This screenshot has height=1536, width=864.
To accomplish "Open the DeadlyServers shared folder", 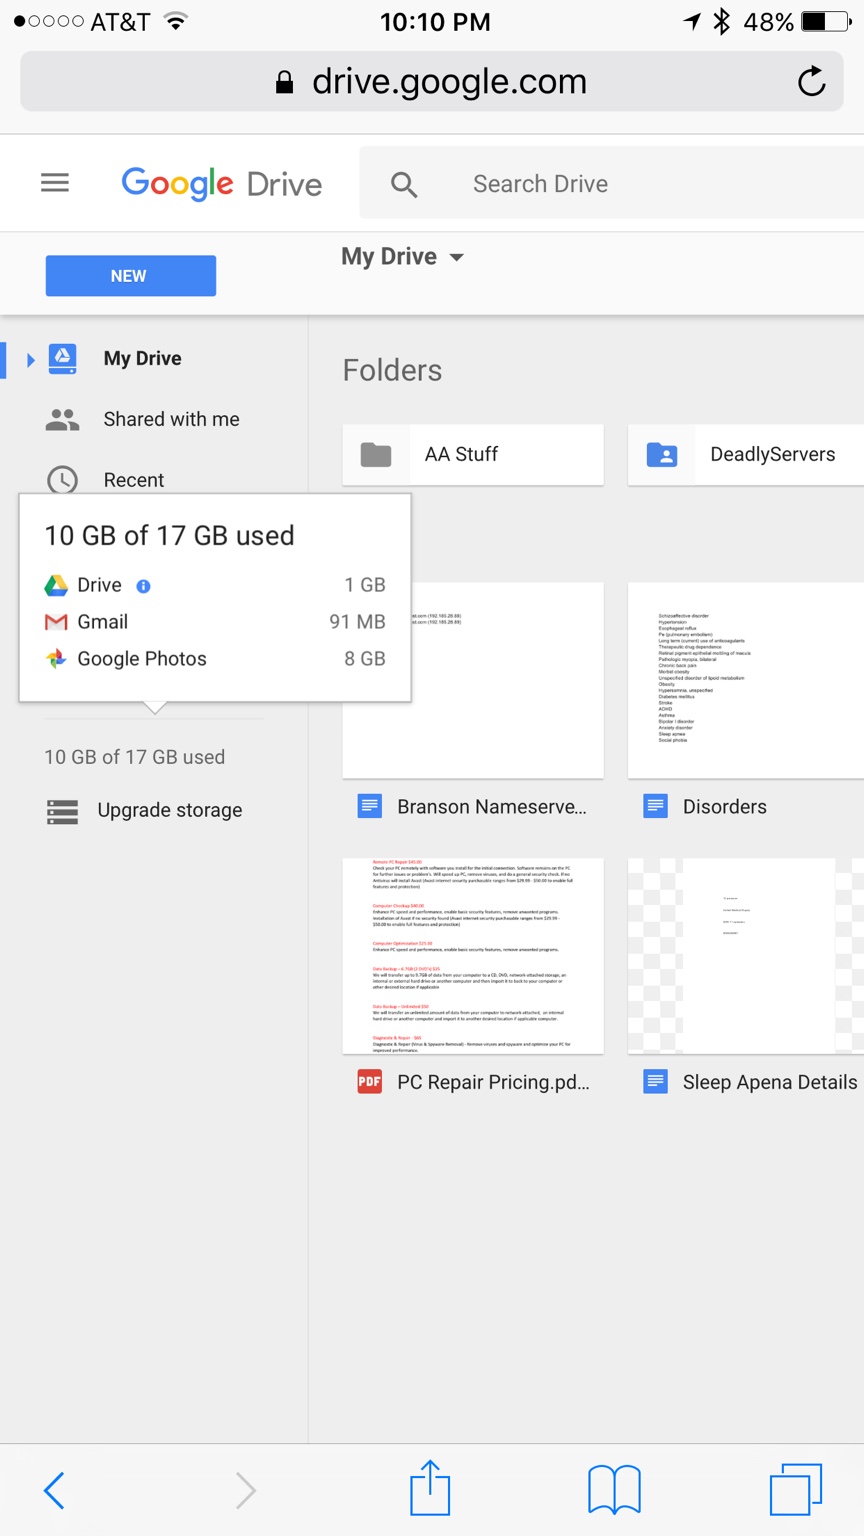I will 746,454.
